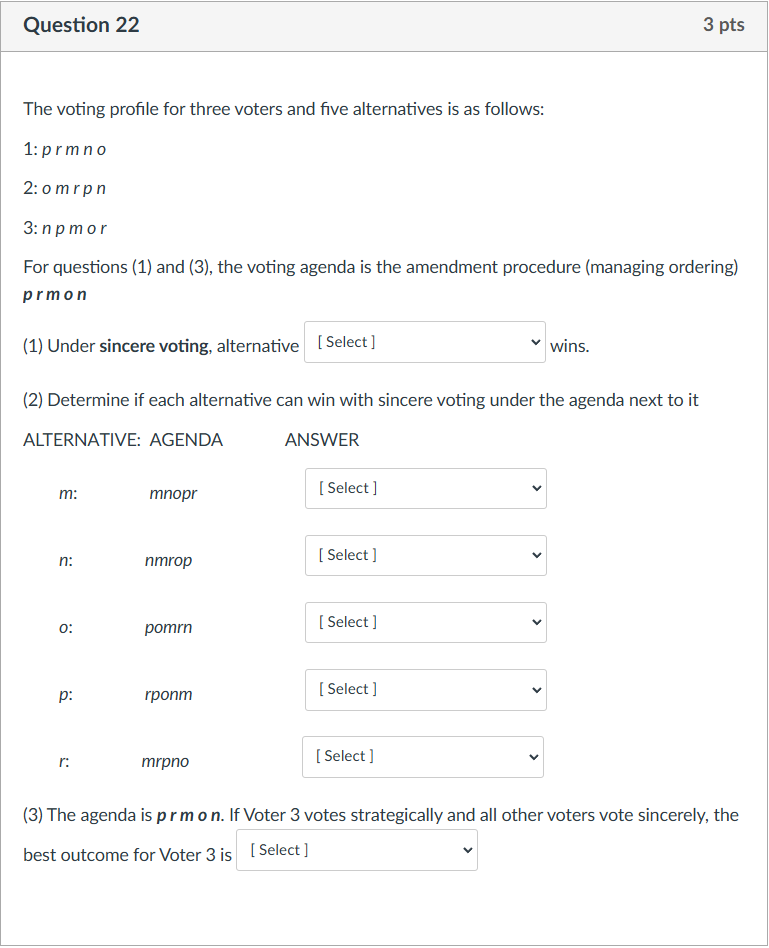Open the answer dropdown for alternative r
Screen dimensions: 769x948
tap(422, 757)
